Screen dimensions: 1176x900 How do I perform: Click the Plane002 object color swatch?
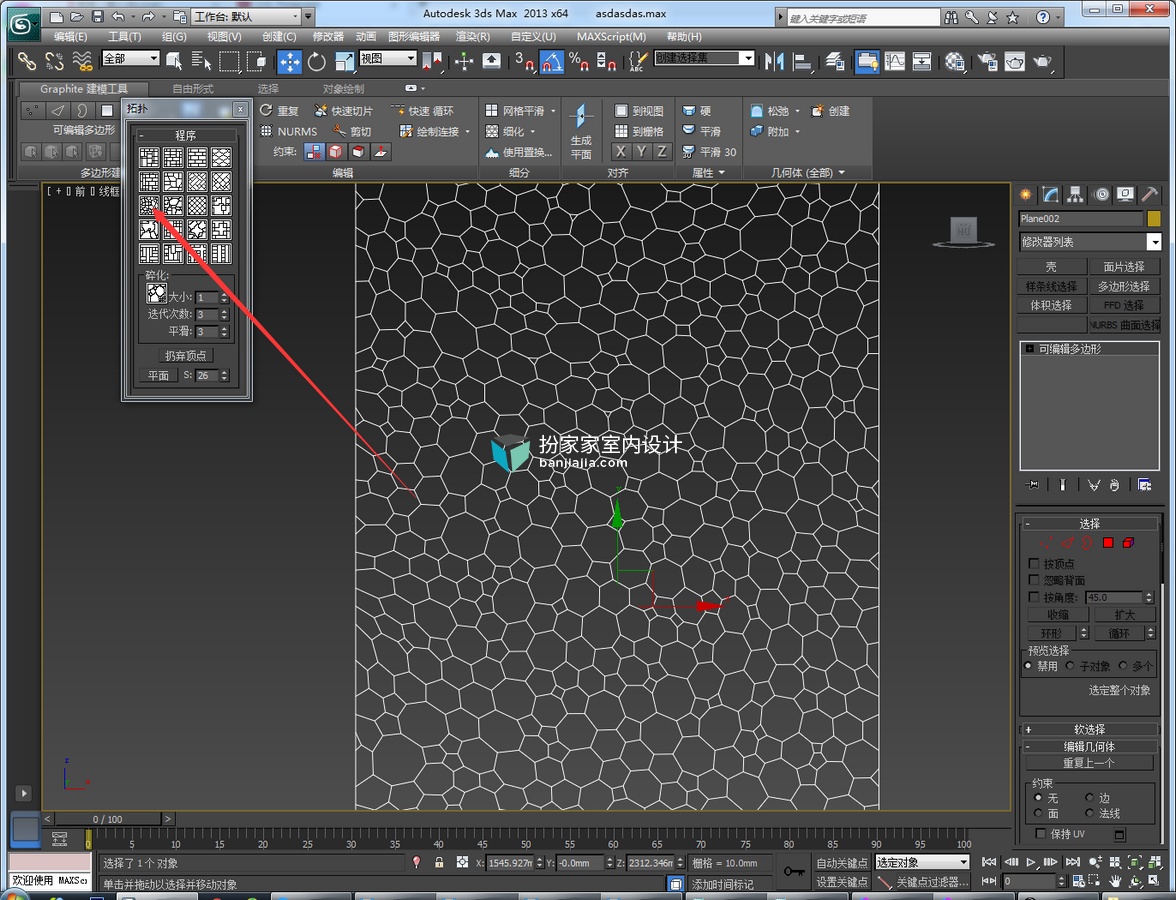[x=1154, y=218]
